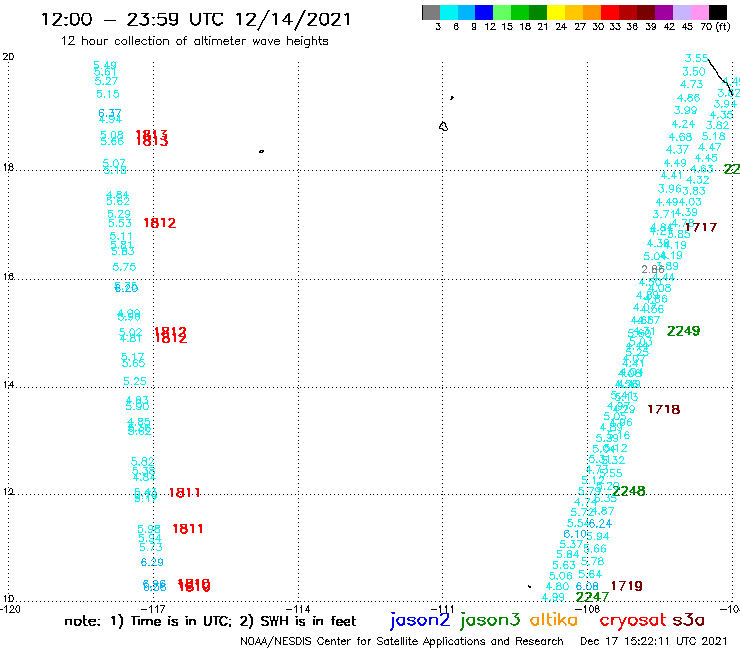Click the '-120' longitude axis label

tap(11, 609)
